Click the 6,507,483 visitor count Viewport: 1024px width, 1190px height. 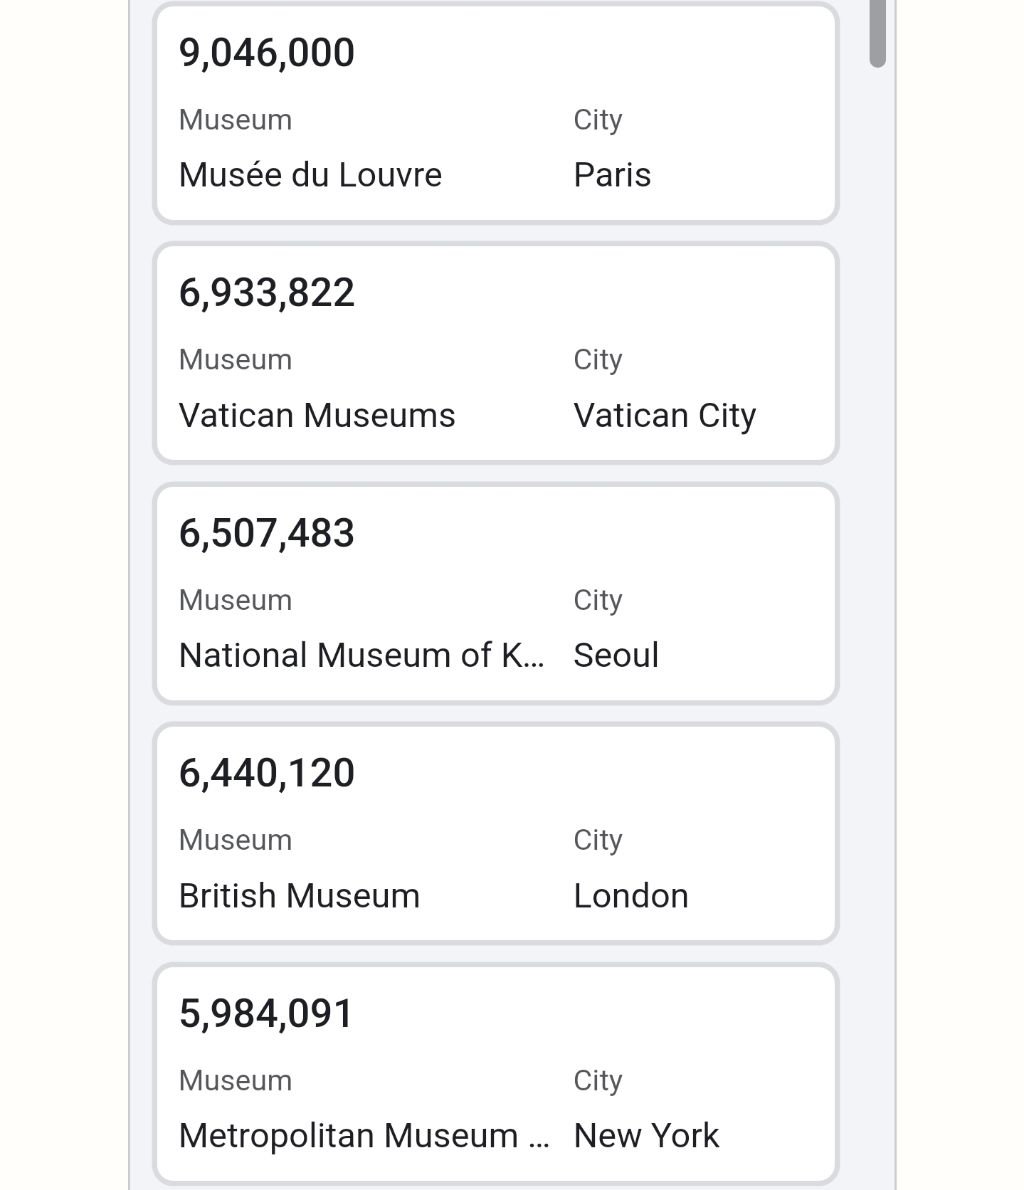pos(266,533)
